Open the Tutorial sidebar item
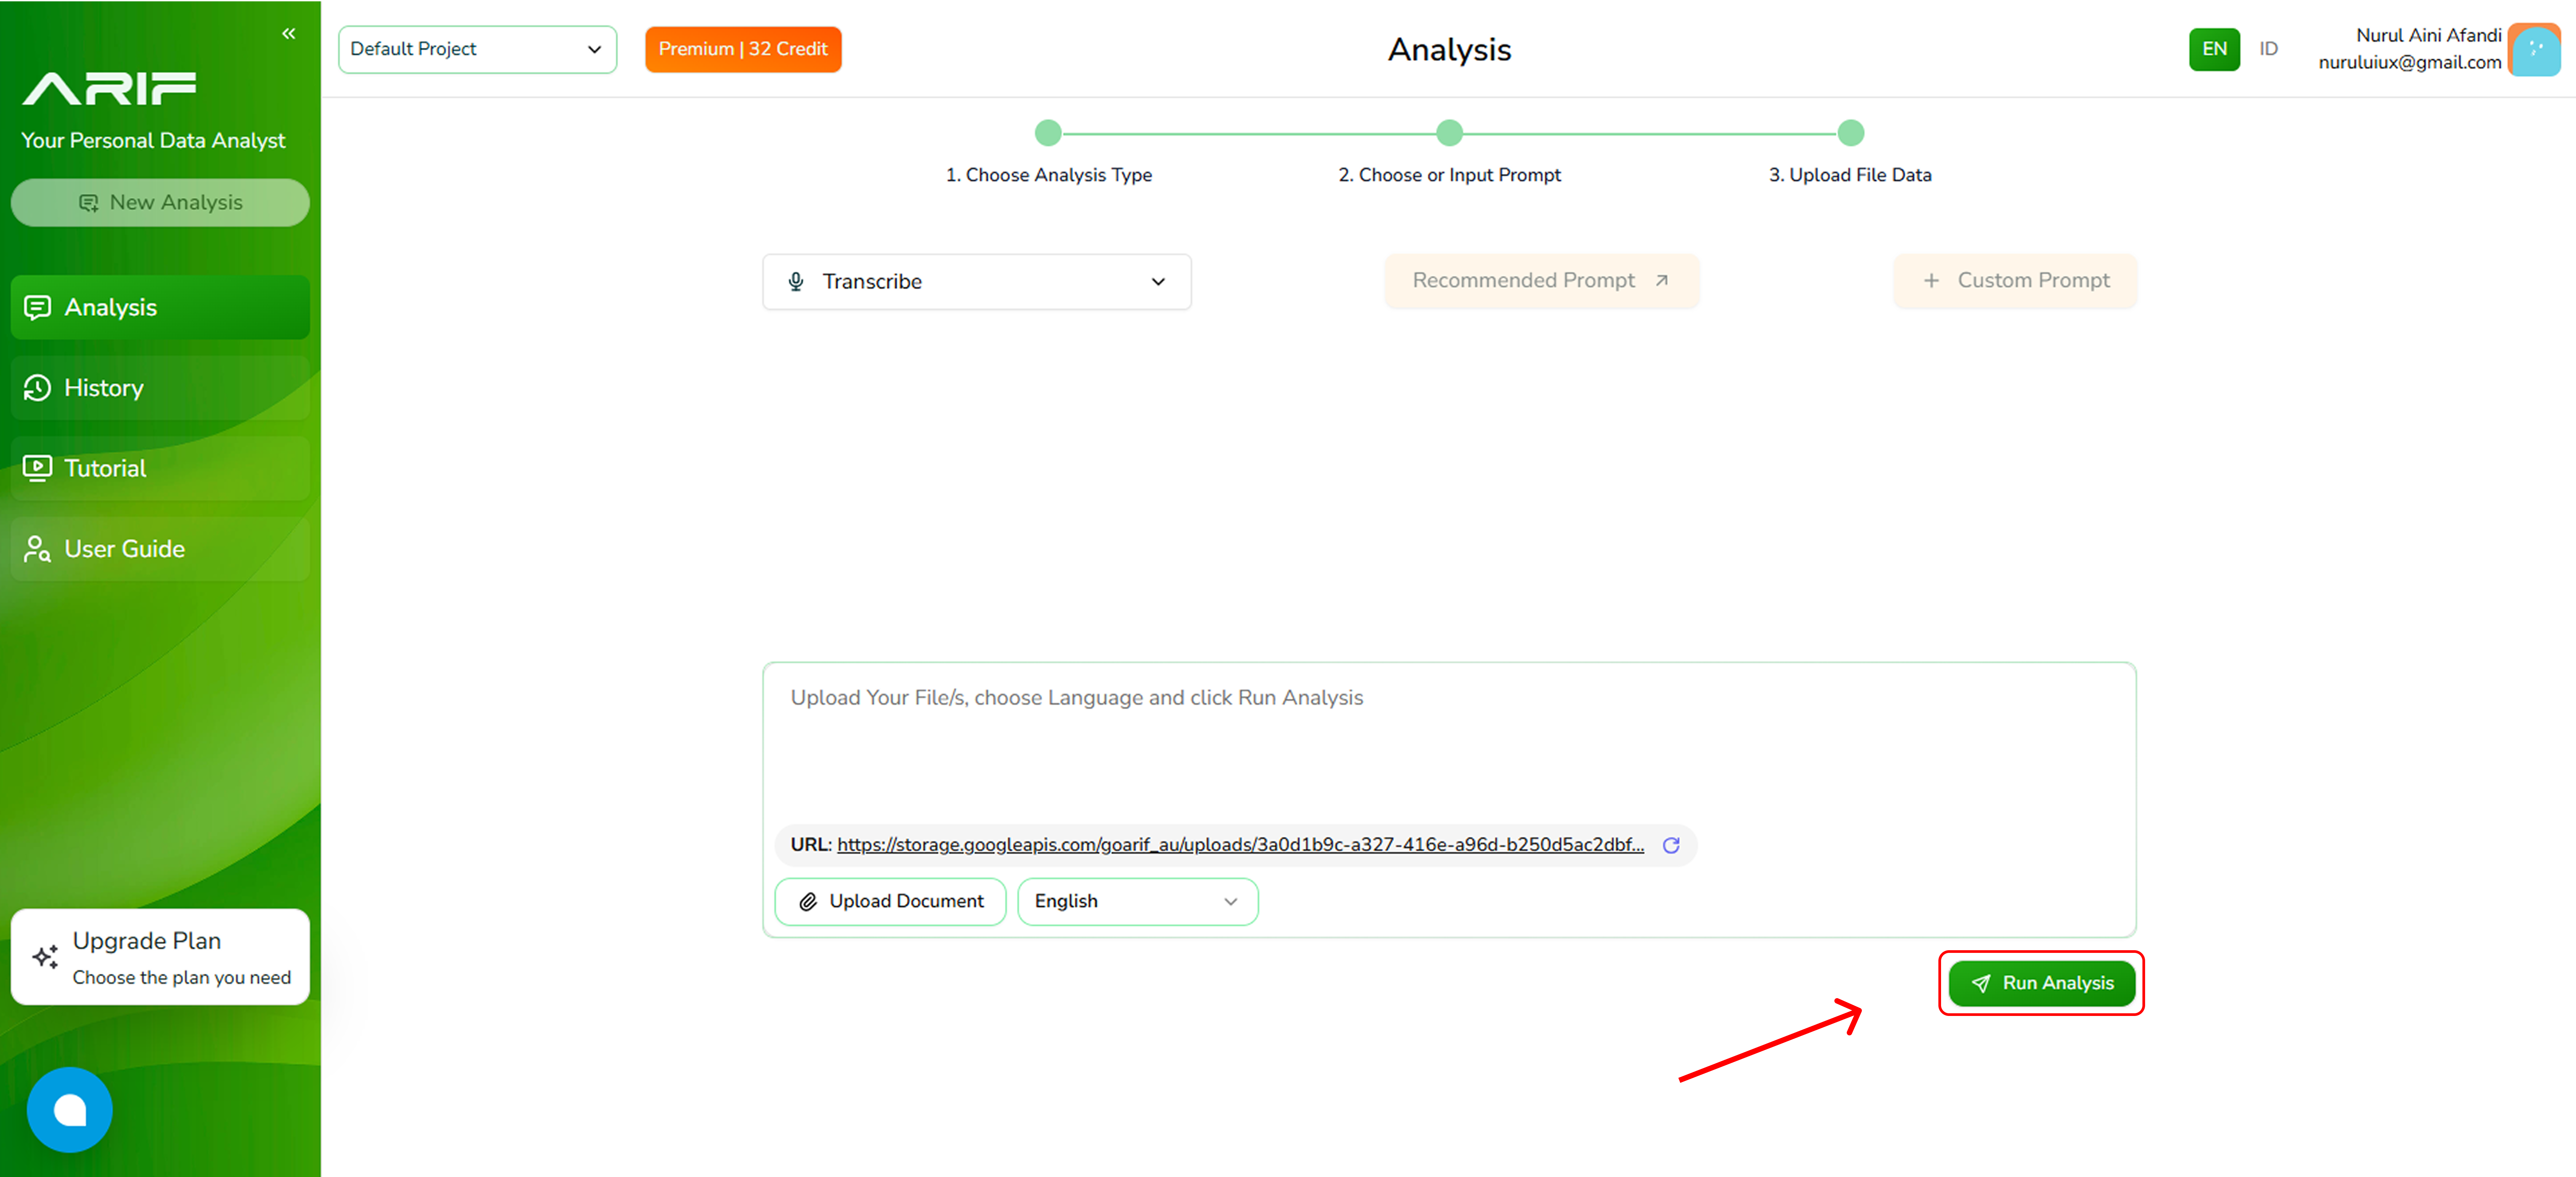 tap(105, 468)
